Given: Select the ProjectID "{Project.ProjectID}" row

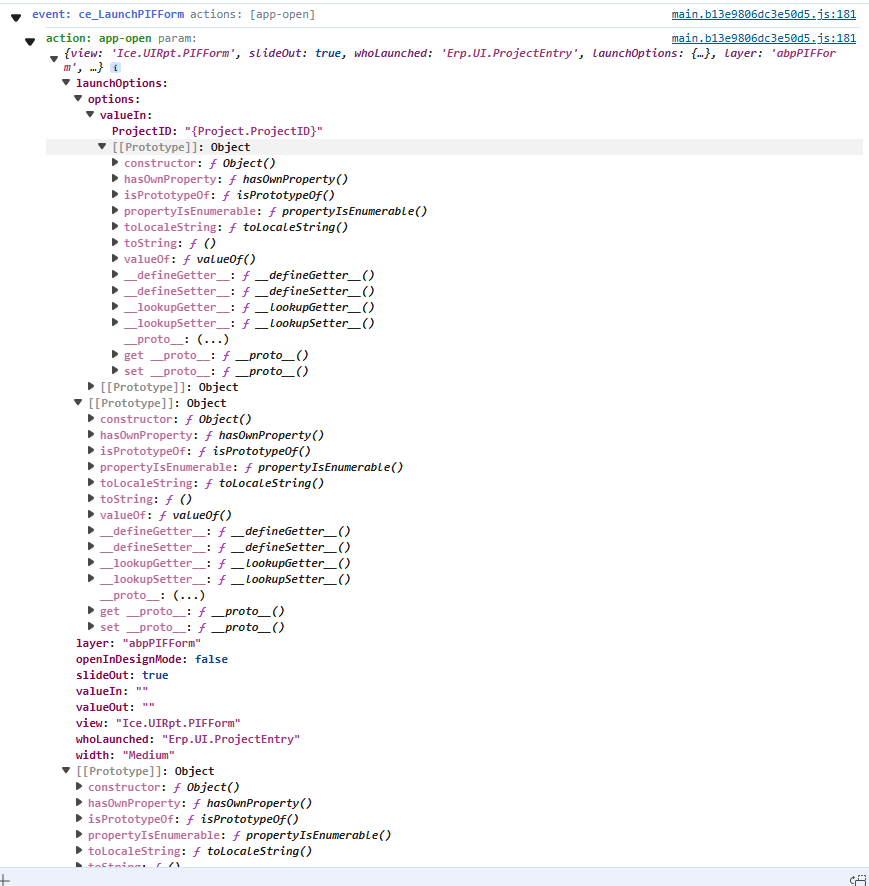Looking at the screenshot, I should click(217, 131).
